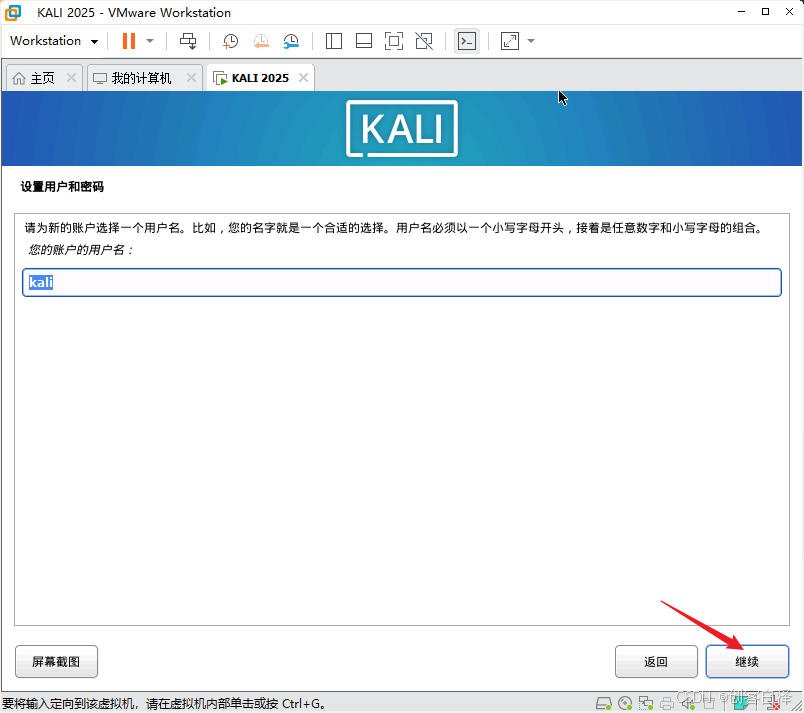
Task: Click the 屏幕截图 screenshot button
Action: [56, 662]
